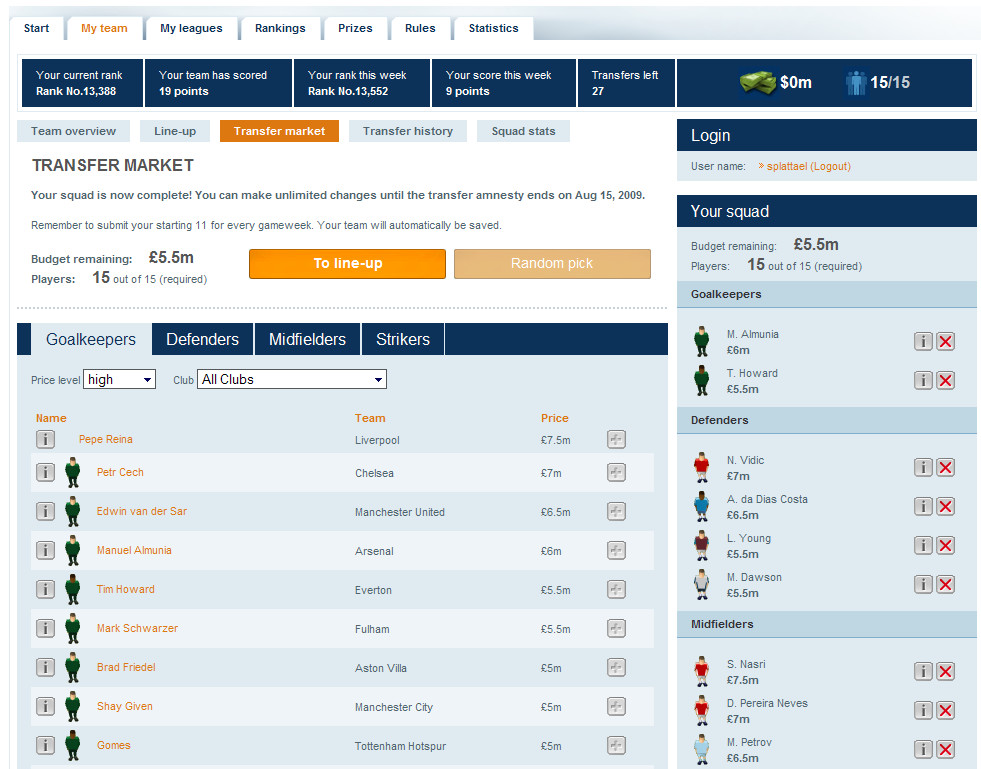Remove N. Vidic from your squad

pyautogui.click(x=945, y=467)
